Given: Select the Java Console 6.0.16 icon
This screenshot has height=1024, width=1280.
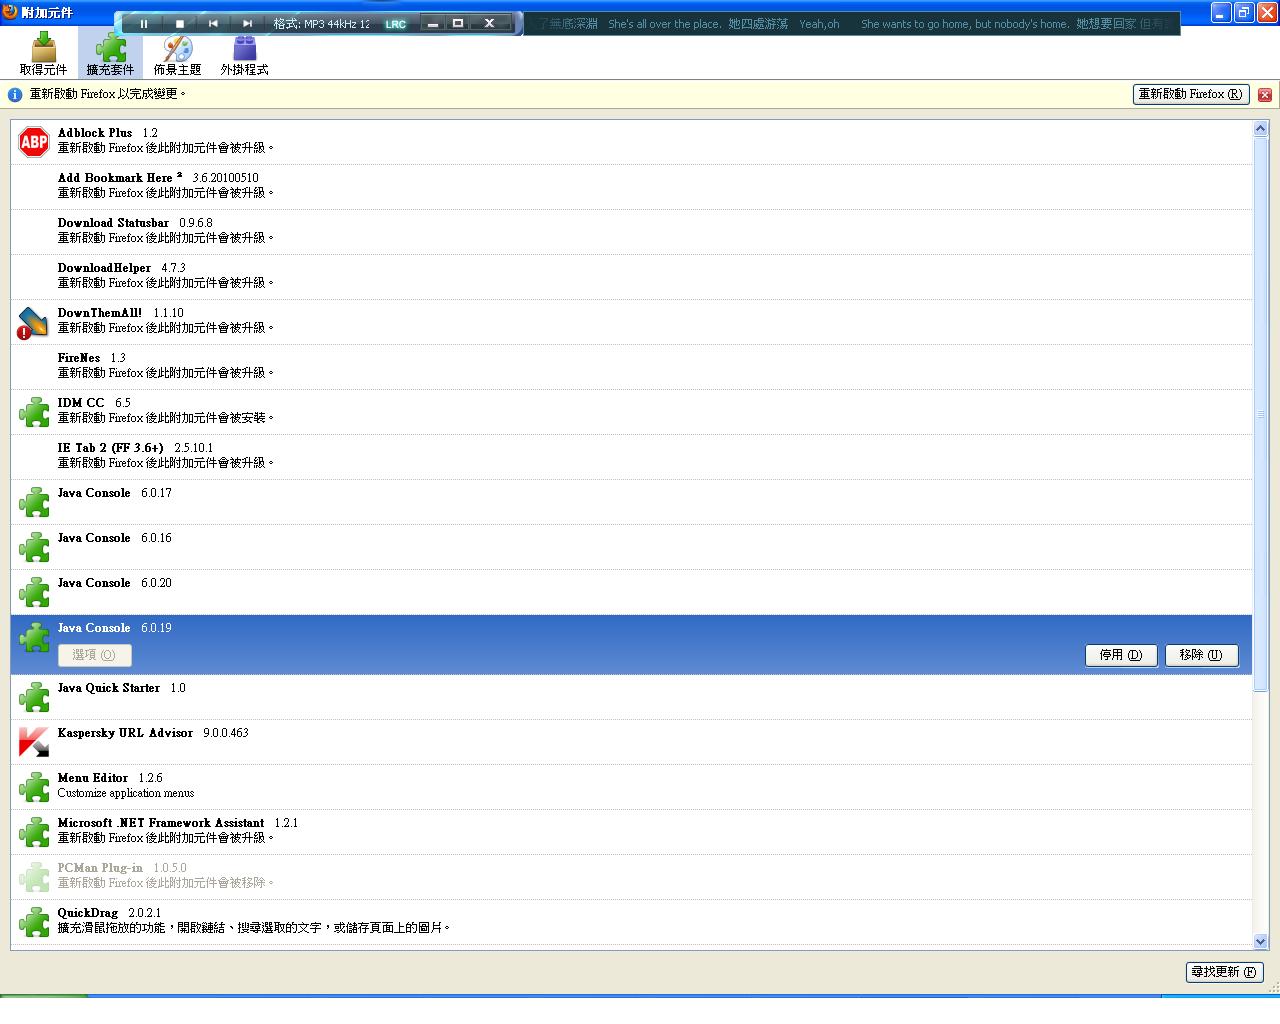Looking at the screenshot, I should click(x=34, y=547).
